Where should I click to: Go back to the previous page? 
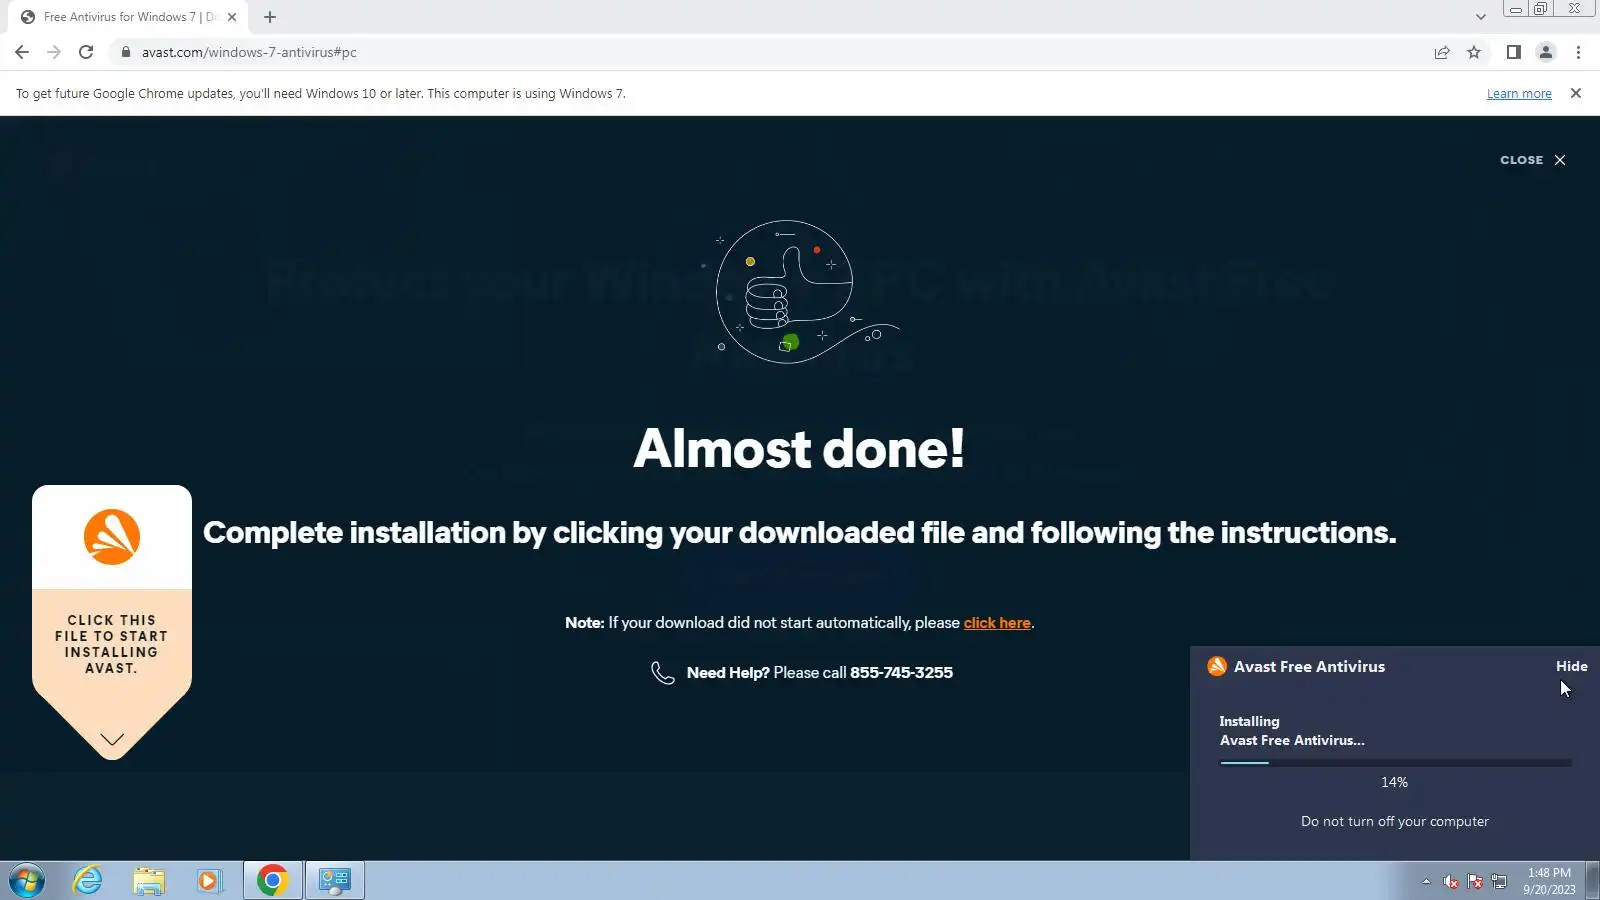(x=22, y=52)
